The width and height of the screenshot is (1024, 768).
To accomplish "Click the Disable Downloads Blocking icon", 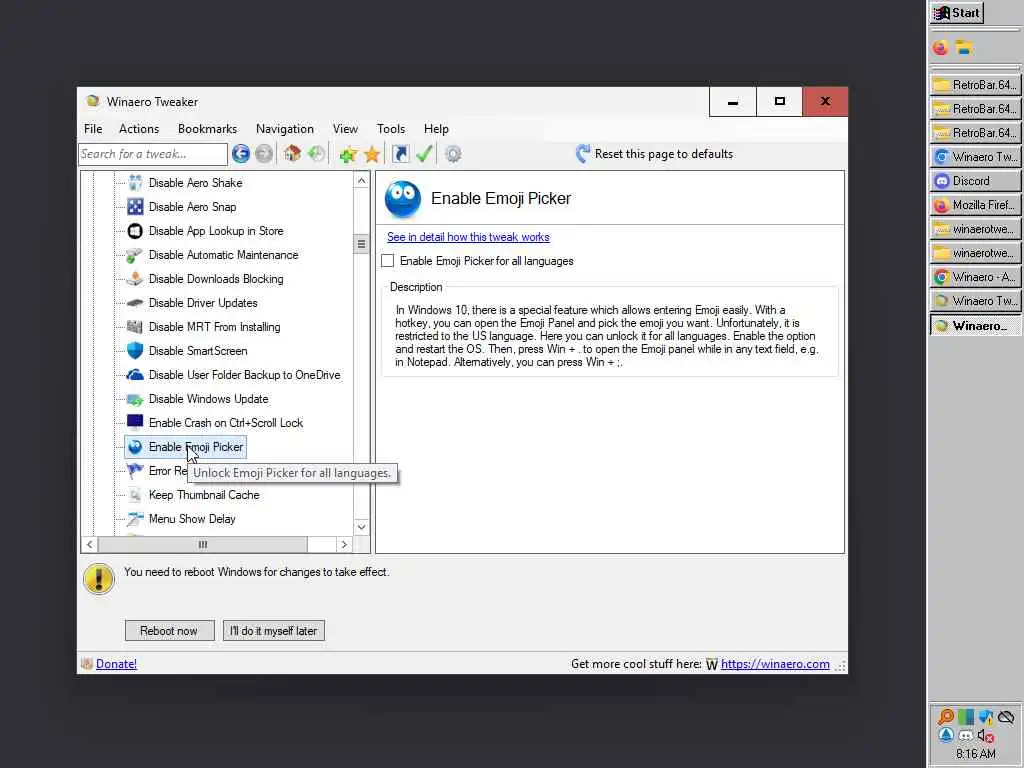I will 135,279.
